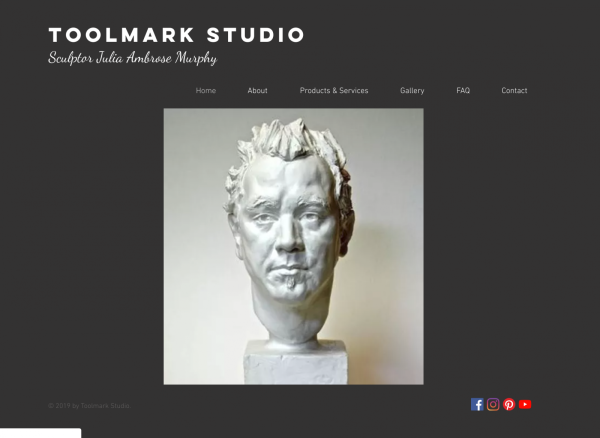This screenshot has width=600, height=438.
Task: Open the Pinterest social icon
Action: click(509, 404)
